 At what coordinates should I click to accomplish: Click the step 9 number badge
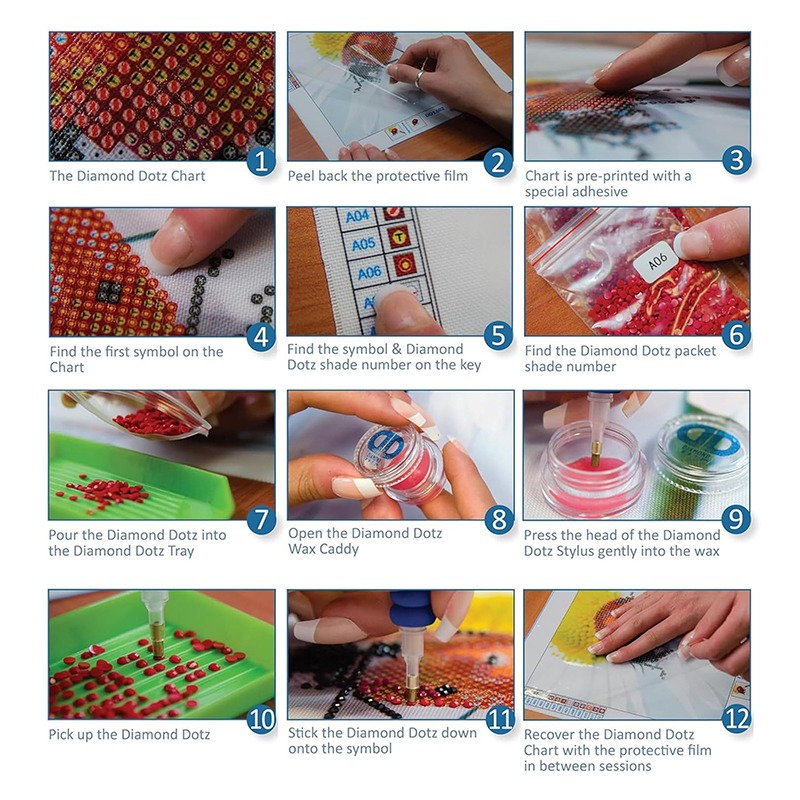pos(737,518)
